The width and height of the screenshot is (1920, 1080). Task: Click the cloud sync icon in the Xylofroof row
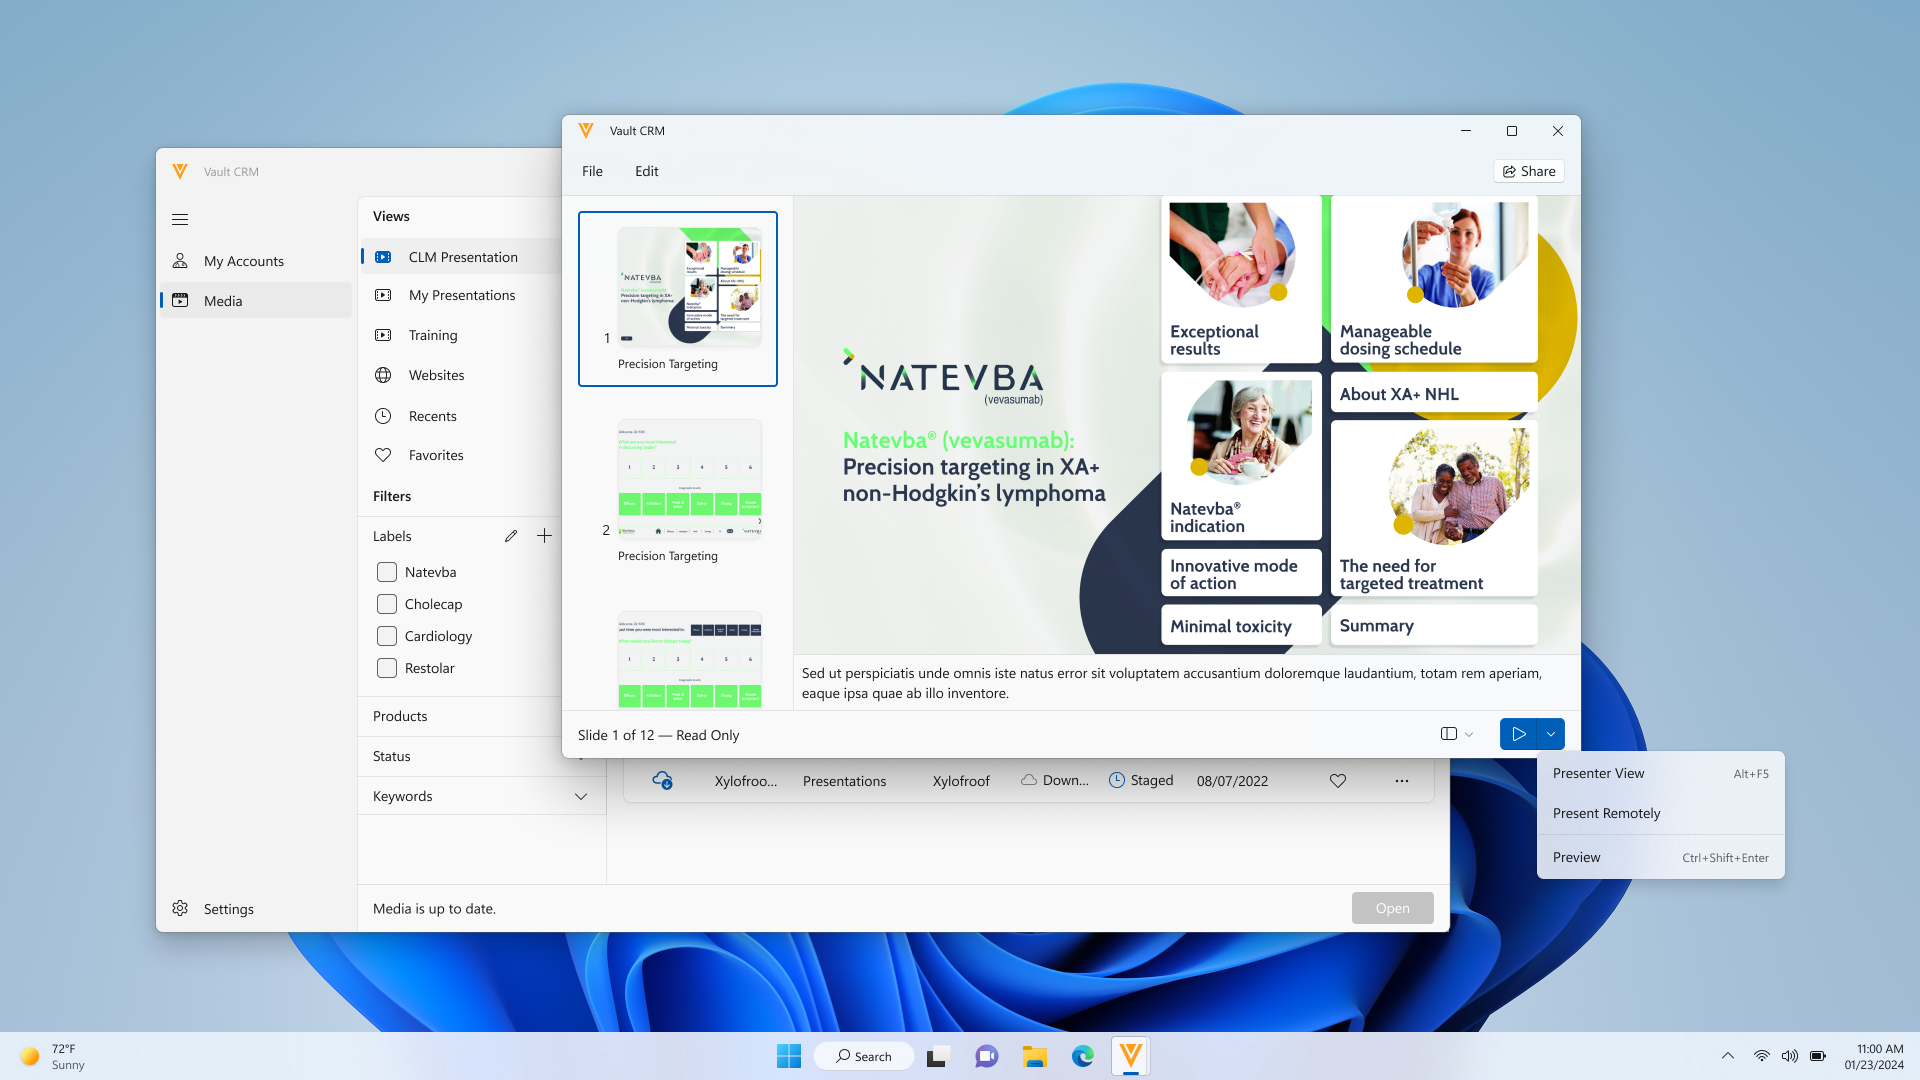pyautogui.click(x=662, y=781)
